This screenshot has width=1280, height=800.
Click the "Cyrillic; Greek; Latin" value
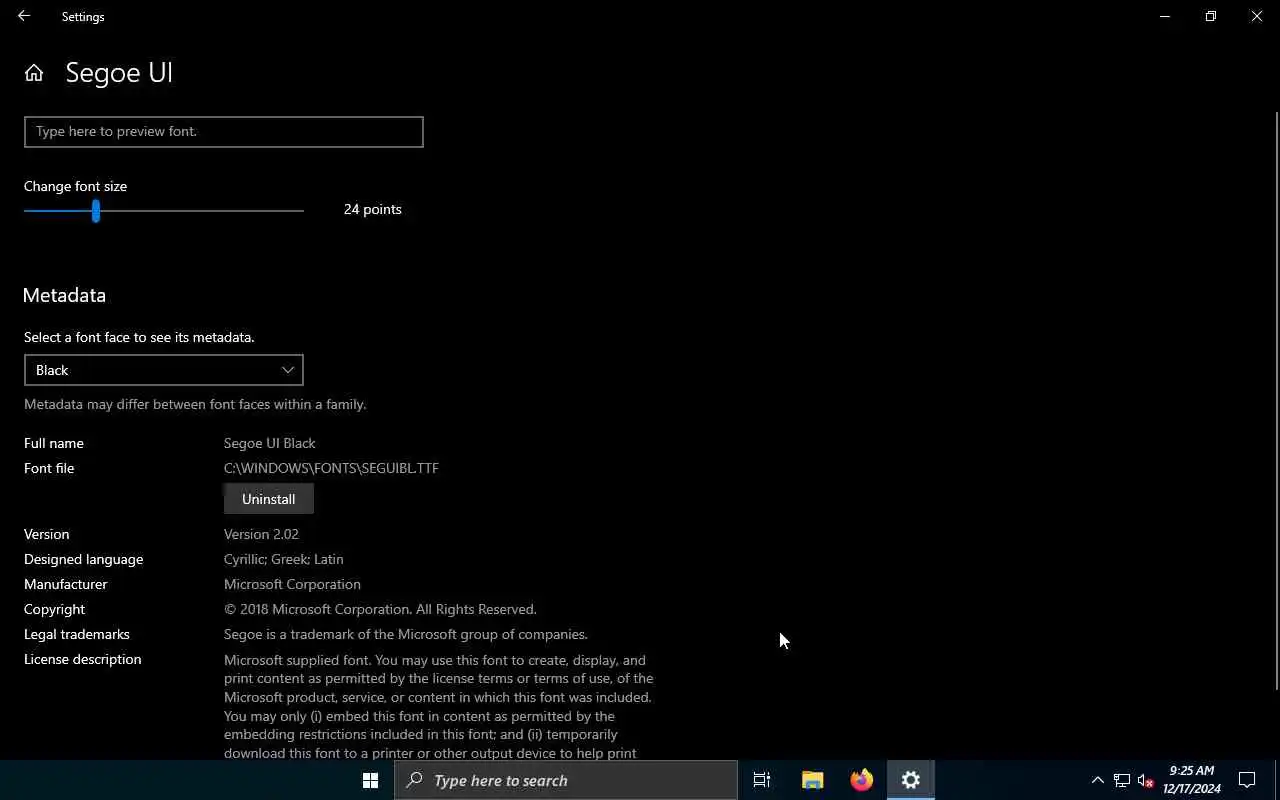point(284,559)
